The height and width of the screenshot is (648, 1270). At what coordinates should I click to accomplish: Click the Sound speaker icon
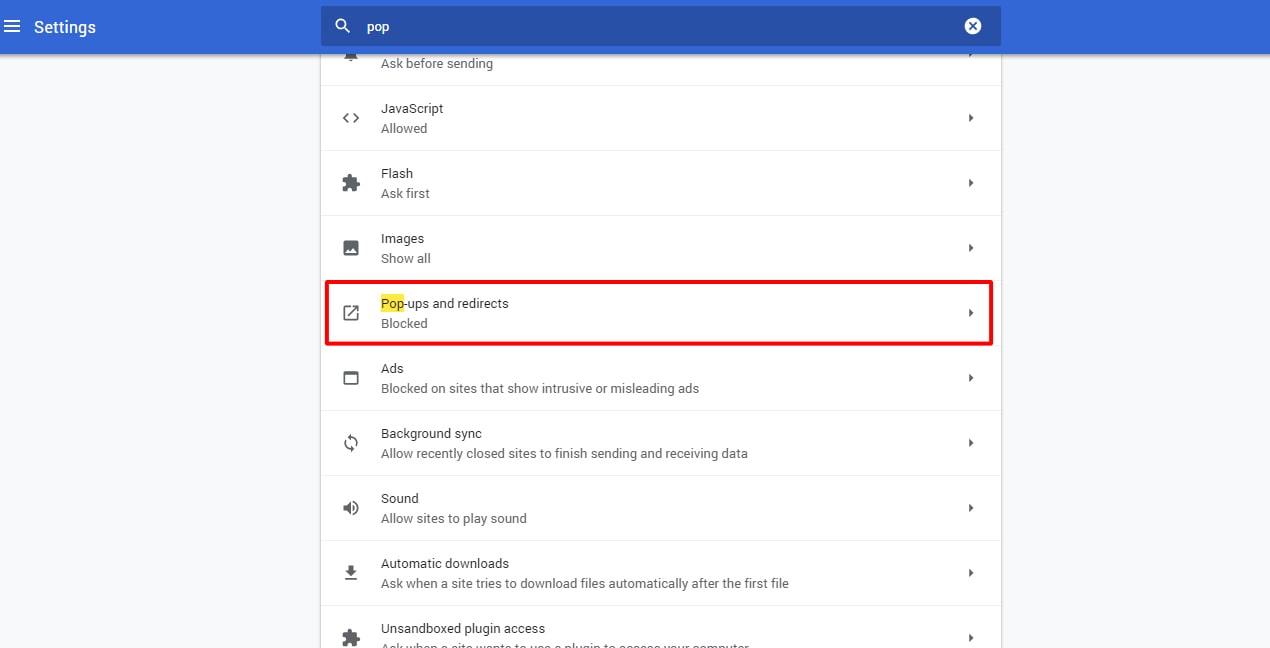pos(351,507)
